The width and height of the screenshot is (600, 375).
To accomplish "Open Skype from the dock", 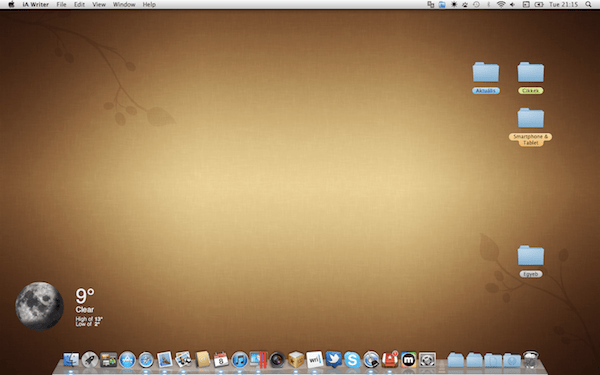I will tap(352, 360).
